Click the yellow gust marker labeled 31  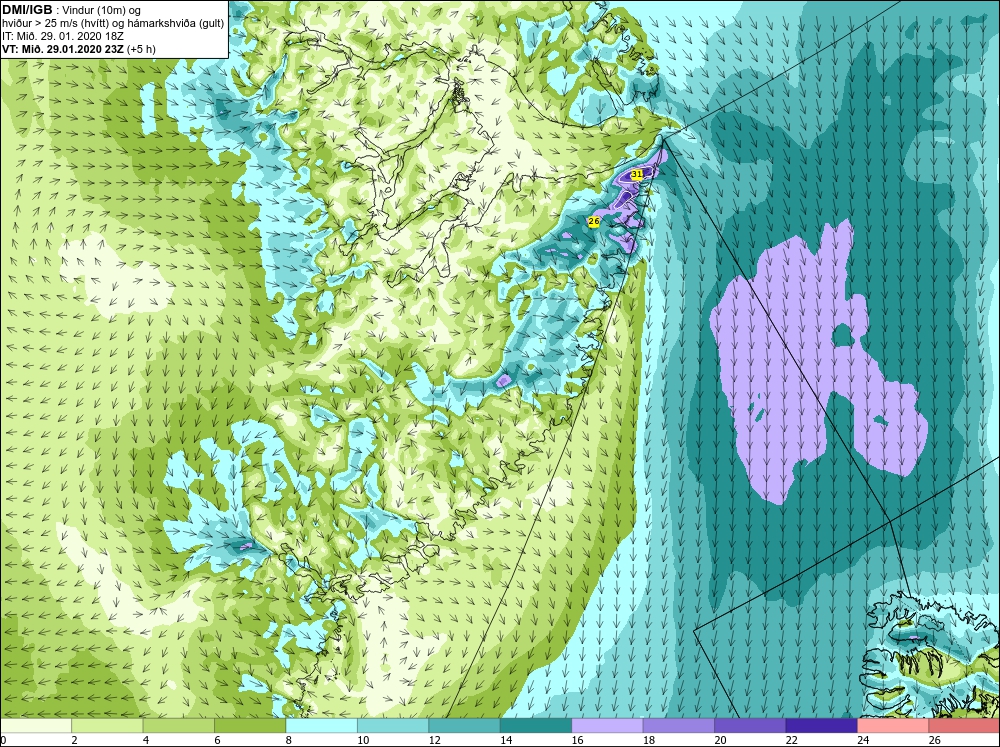tap(636, 174)
